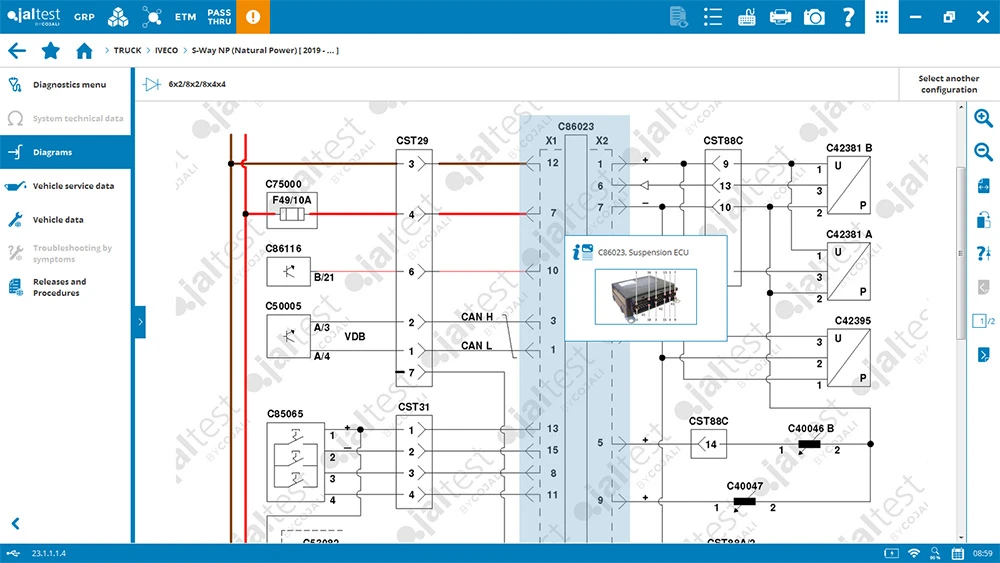Click the Jaltest logo

pyautogui.click(x=34, y=16)
